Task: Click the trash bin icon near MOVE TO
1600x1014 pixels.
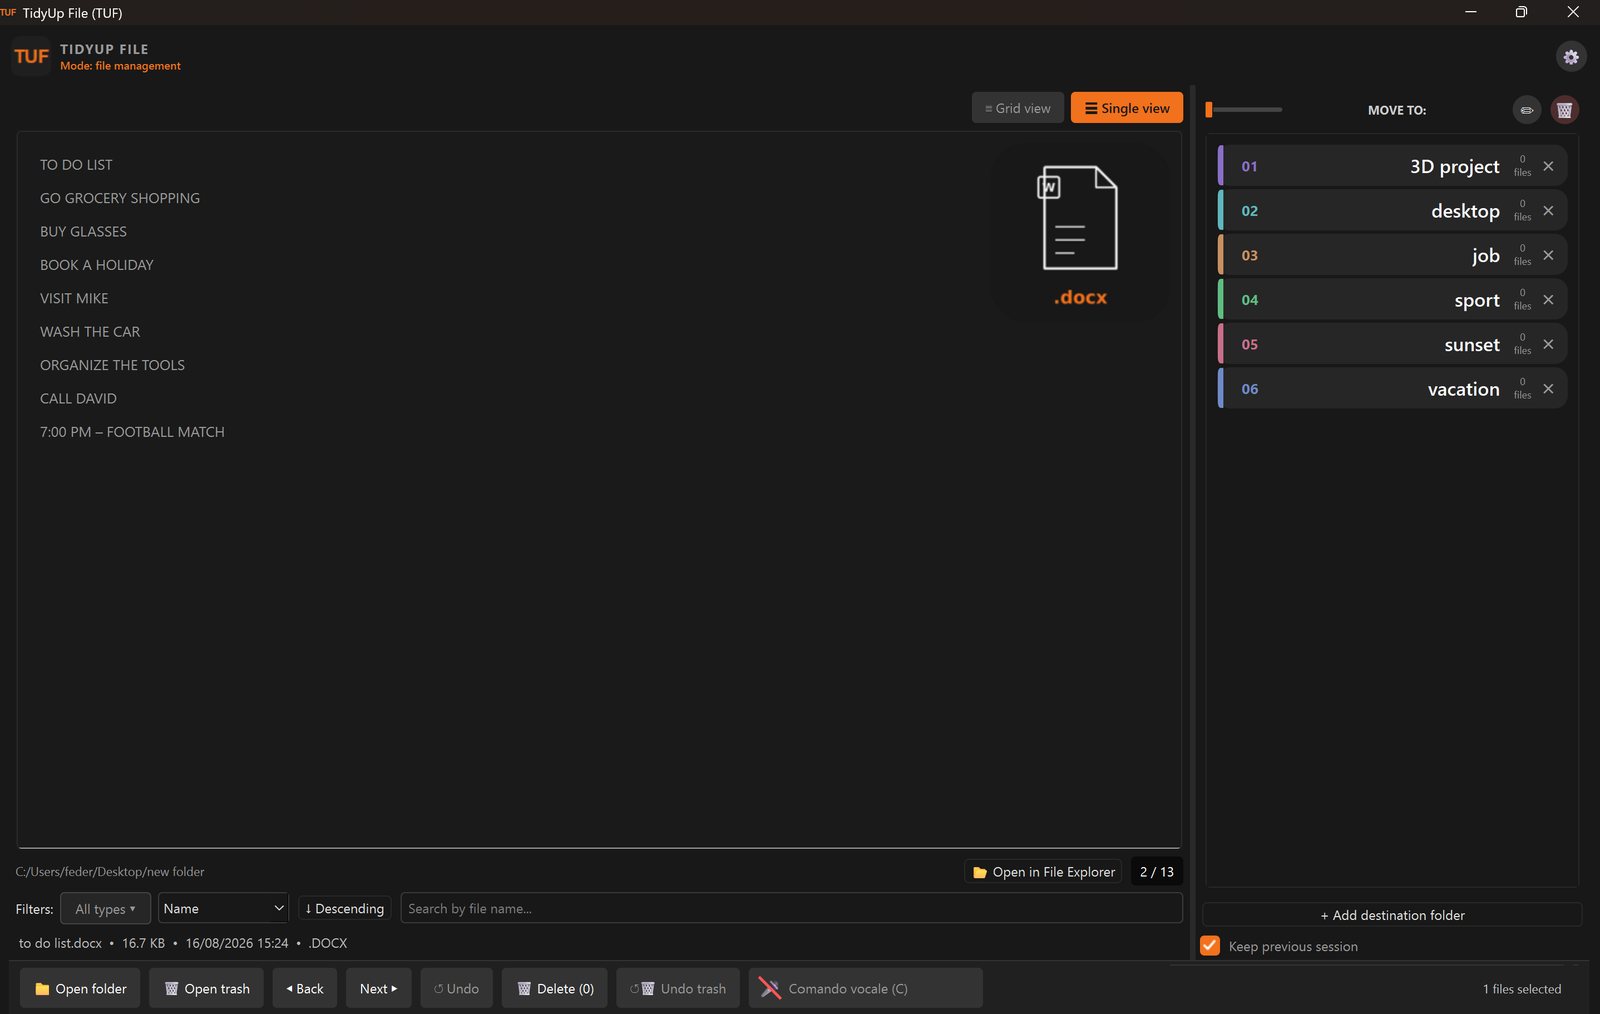Action: [1565, 110]
